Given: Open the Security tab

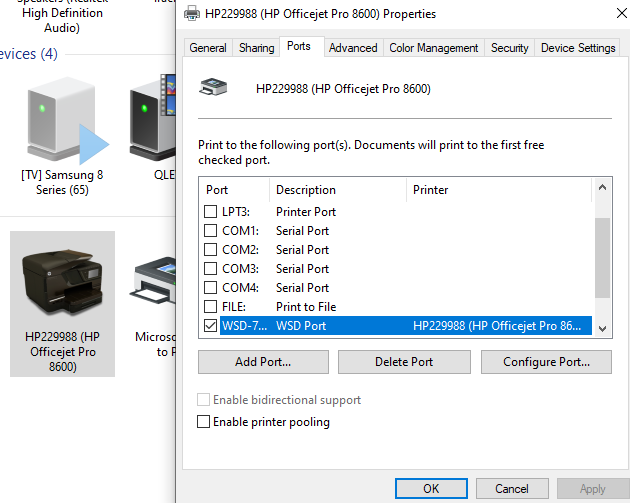Looking at the screenshot, I should tap(509, 48).
